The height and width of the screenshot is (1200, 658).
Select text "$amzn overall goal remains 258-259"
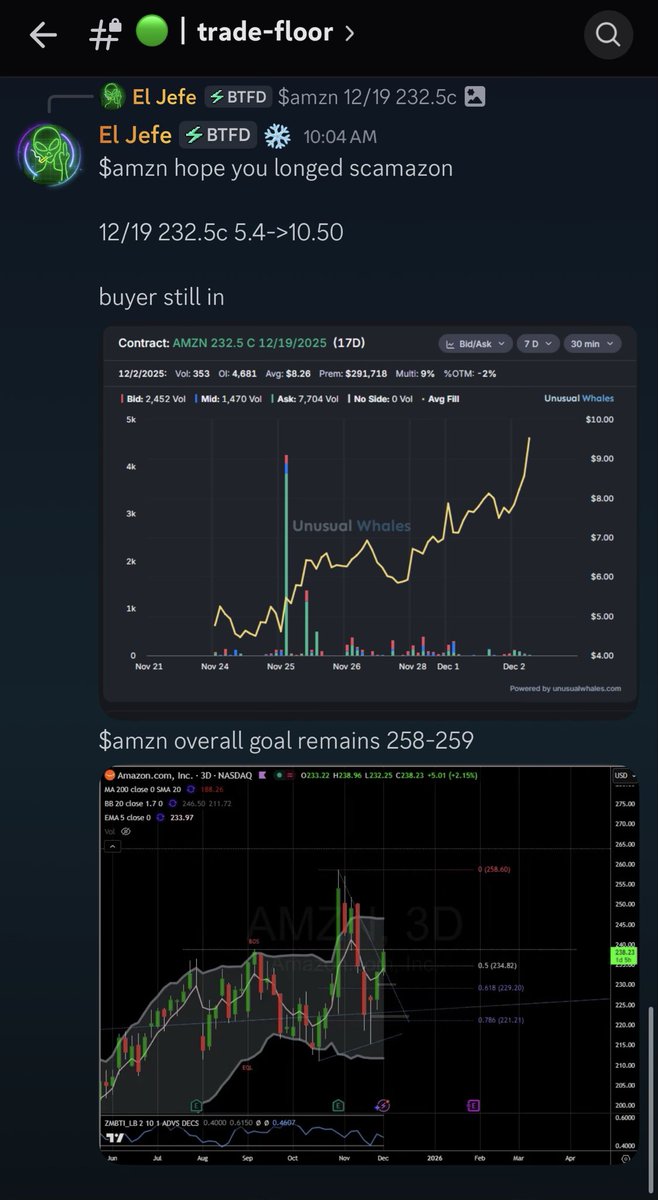click(x=286, y=741)
